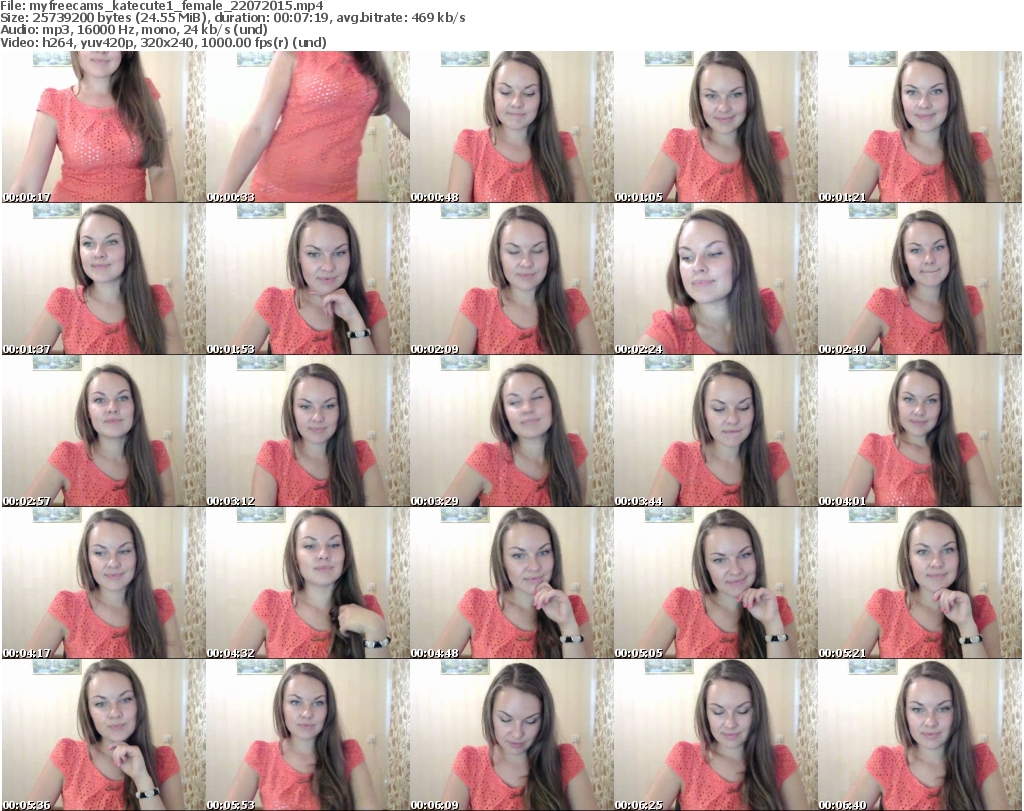Image resolution: width=1024 pixels, height=811 pixels.
Task: Click the Audio mp3 info line
Action: click(x=134, y=30)
